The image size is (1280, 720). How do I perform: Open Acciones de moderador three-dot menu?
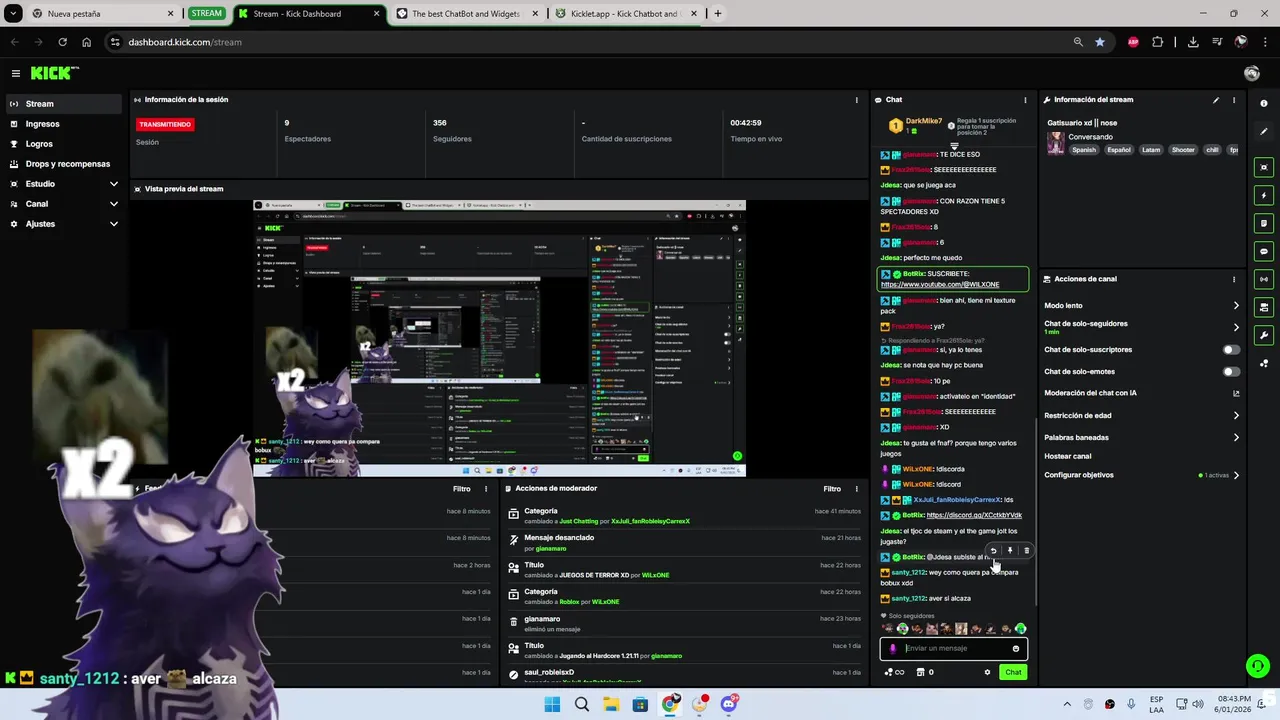(856, 489)
